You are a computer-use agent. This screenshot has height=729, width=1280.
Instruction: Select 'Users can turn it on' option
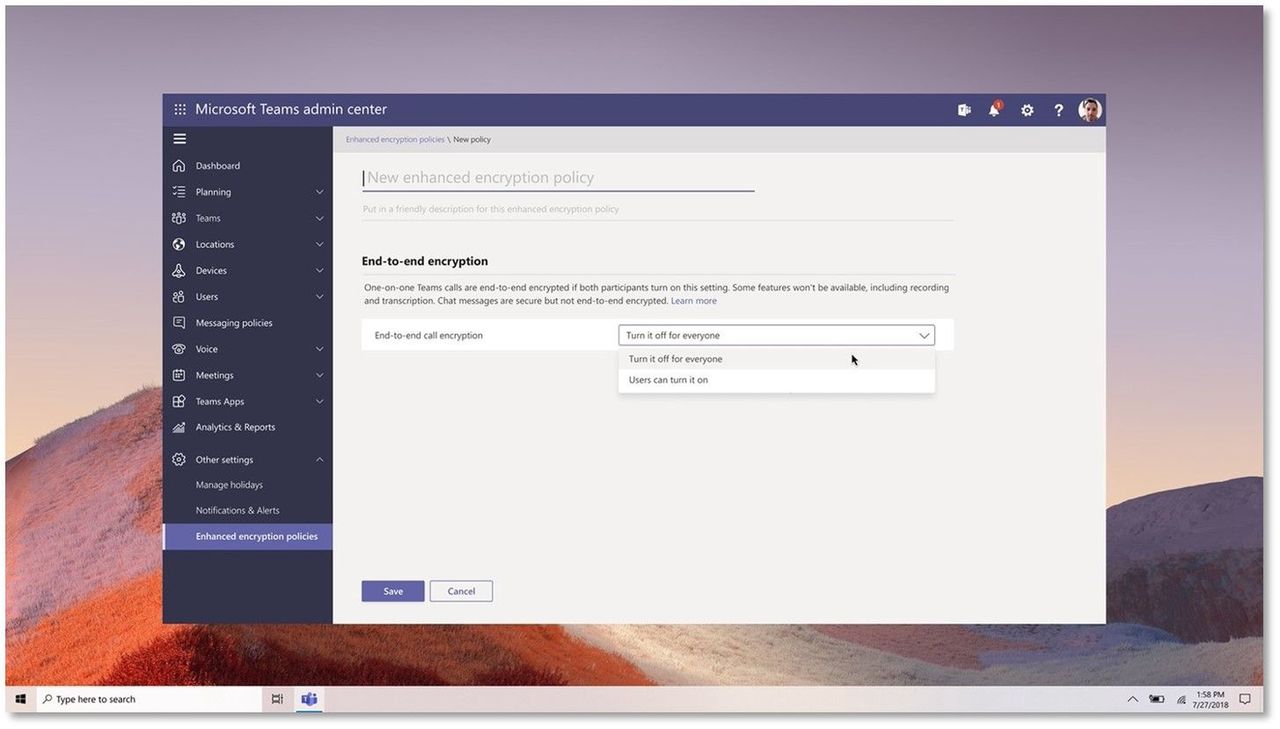(x=776, y=380)
